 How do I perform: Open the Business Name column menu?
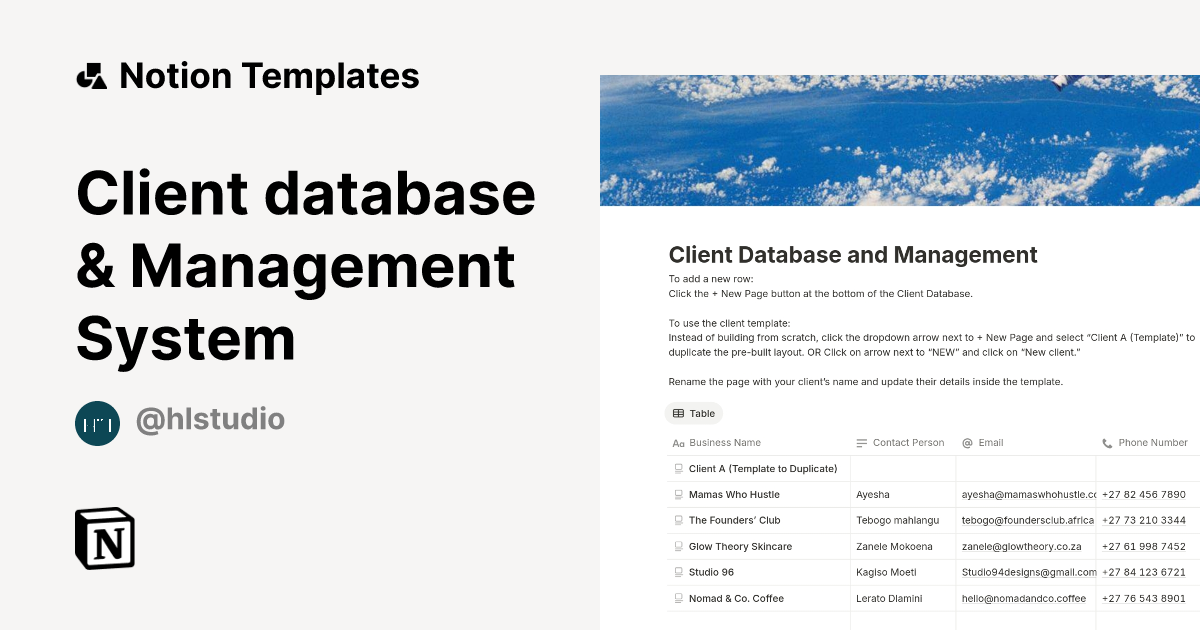pyautogui.click(x=724, y=443)
